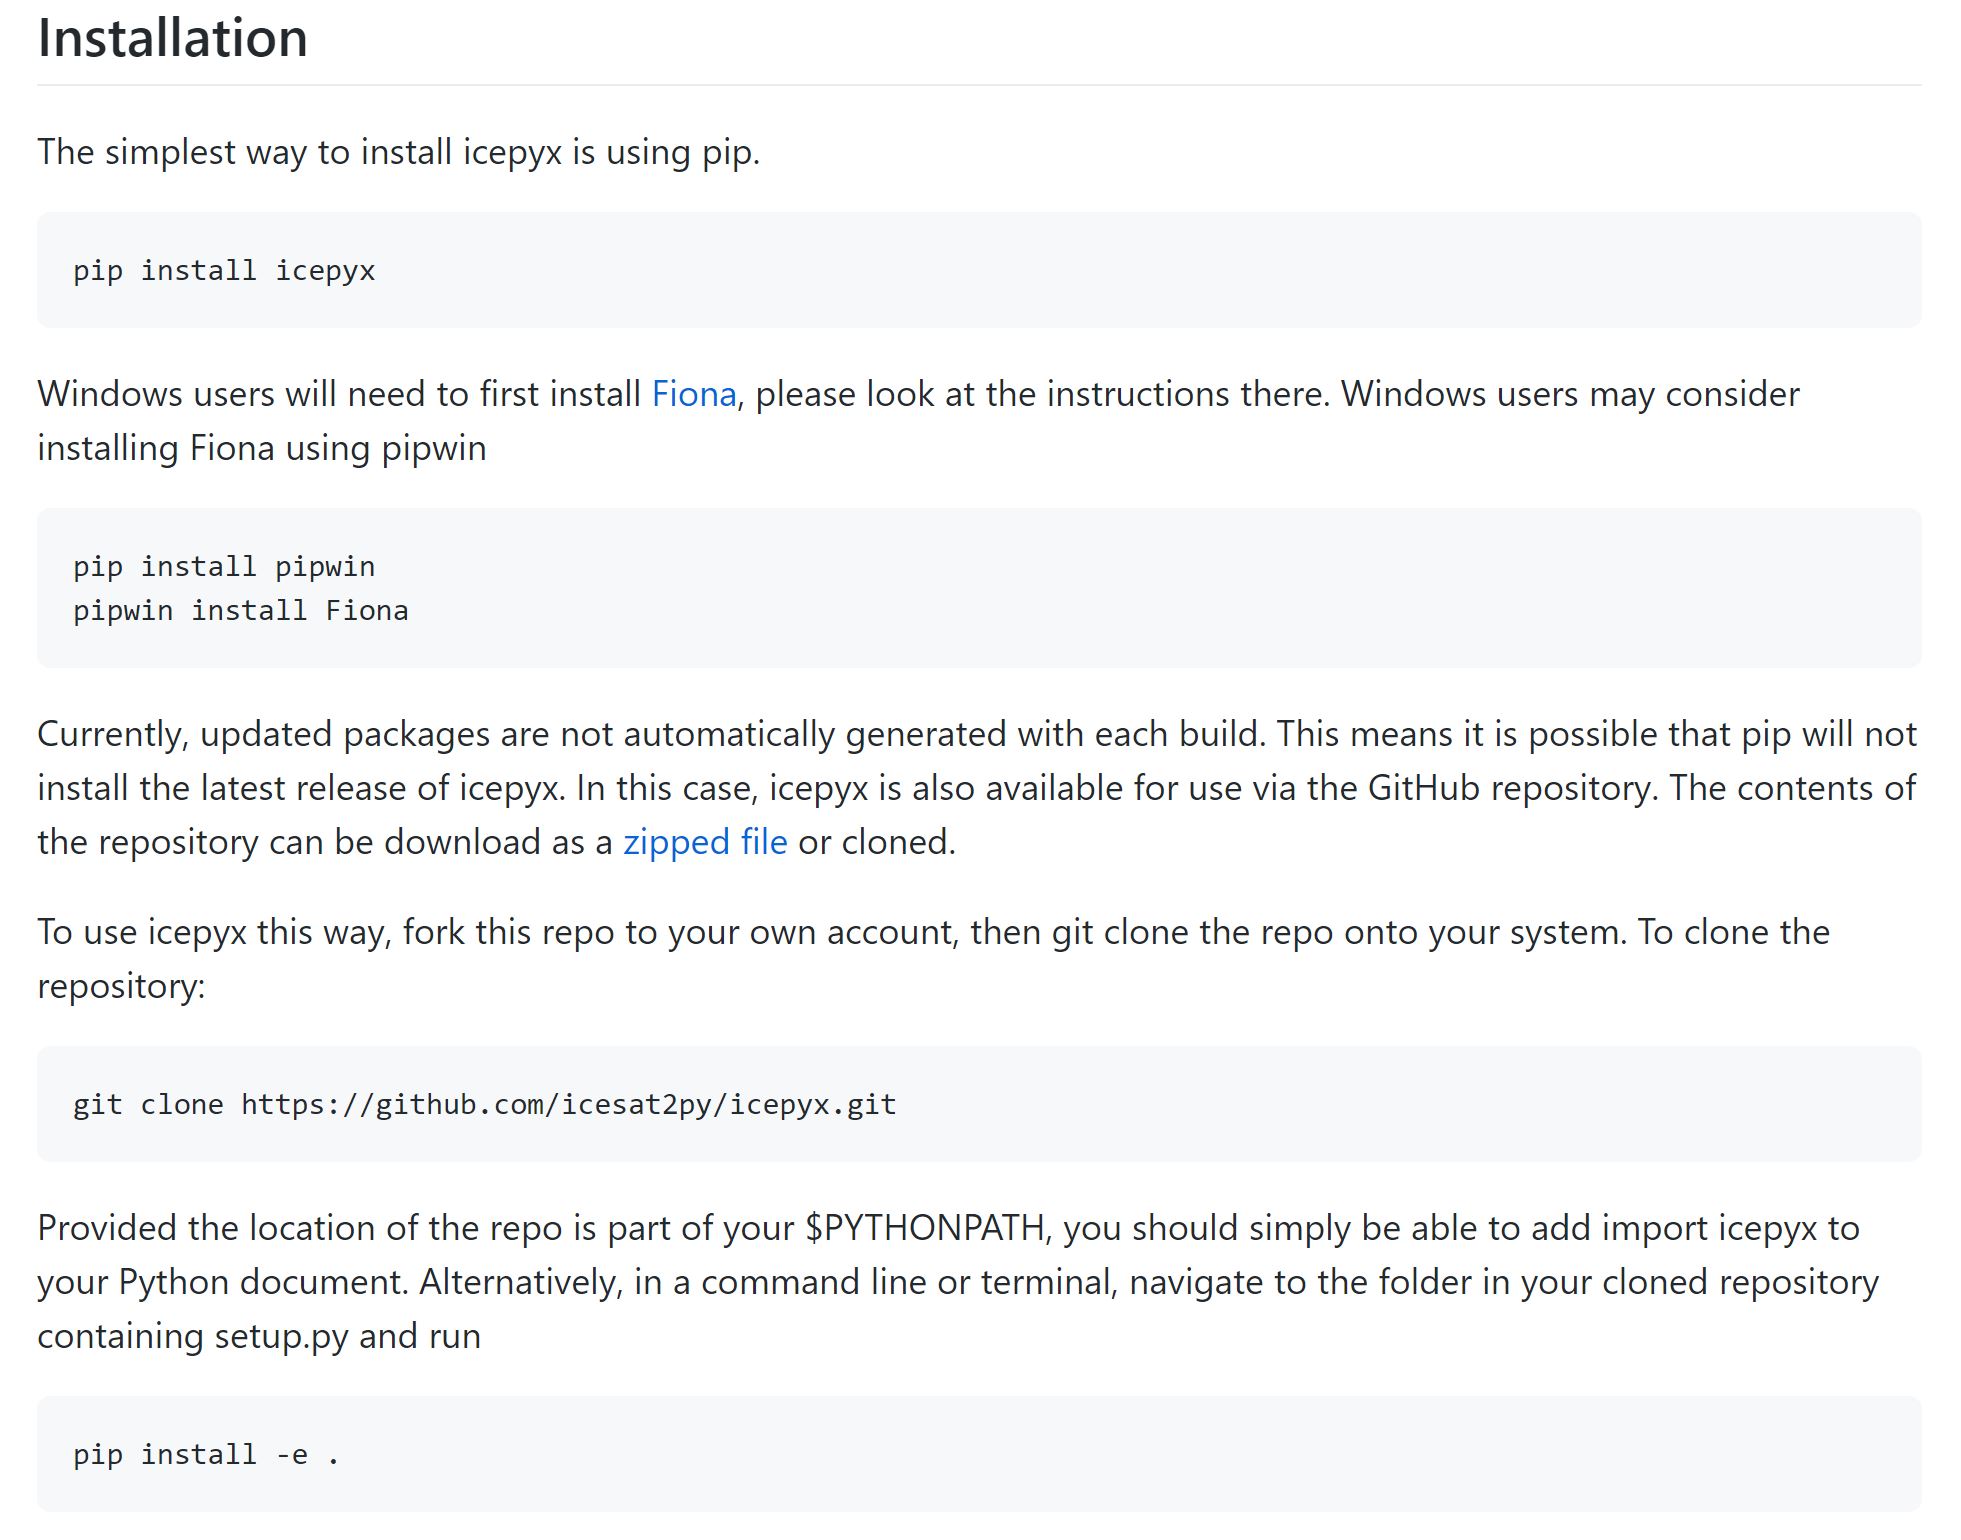Click the text 'installing Fiona using pipwin'
1961x1540 pixels.
pyautogui.click(x=262, y=448)
